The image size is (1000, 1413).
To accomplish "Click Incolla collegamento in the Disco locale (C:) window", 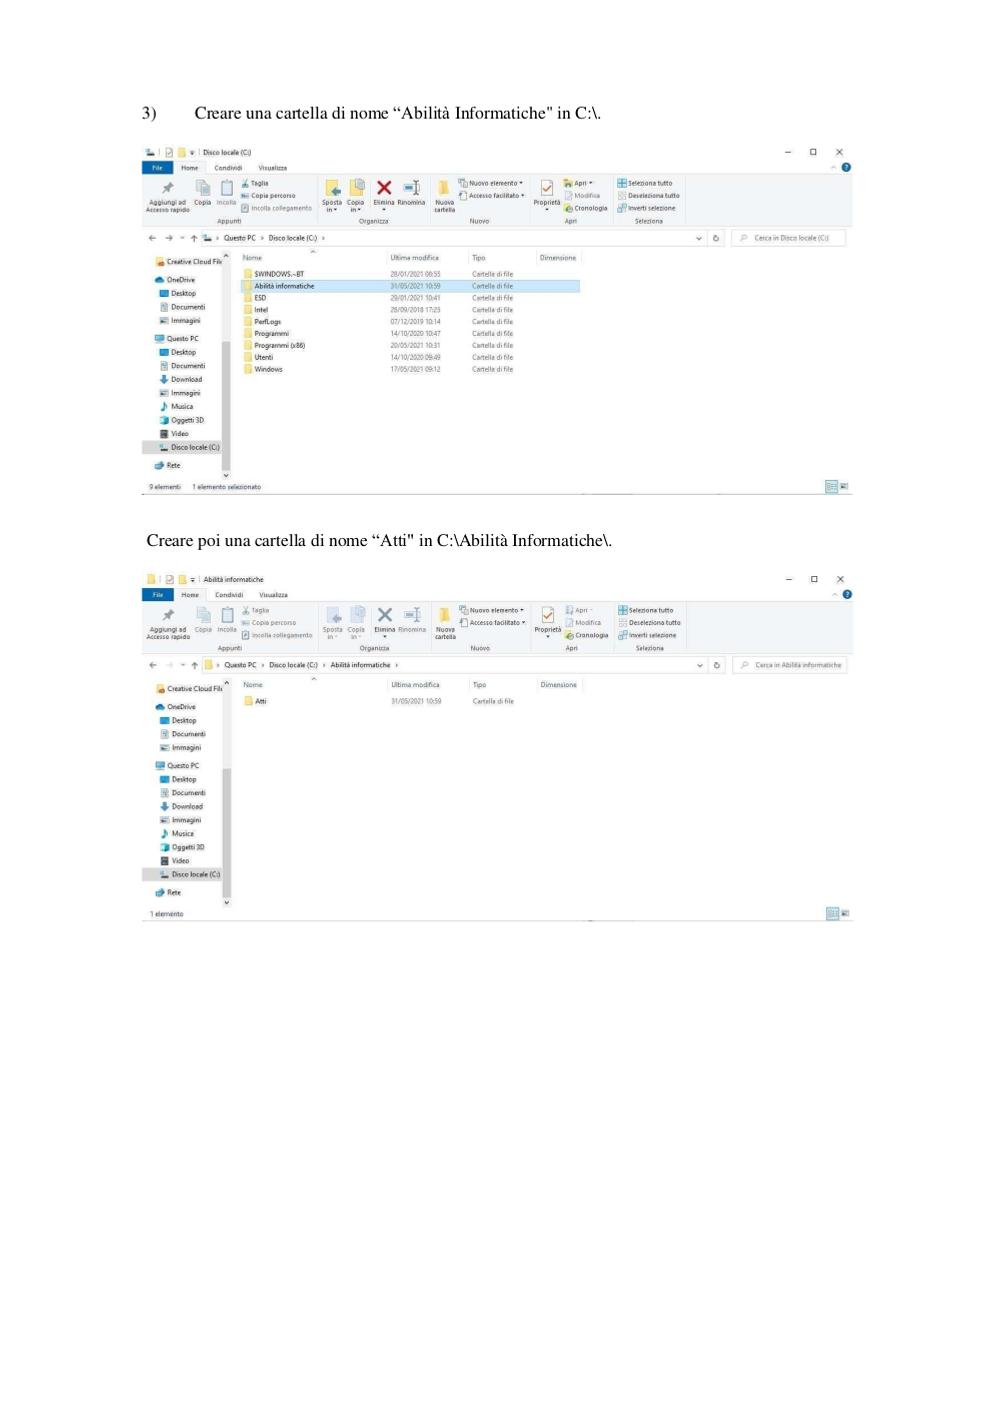I will (277, 208).
